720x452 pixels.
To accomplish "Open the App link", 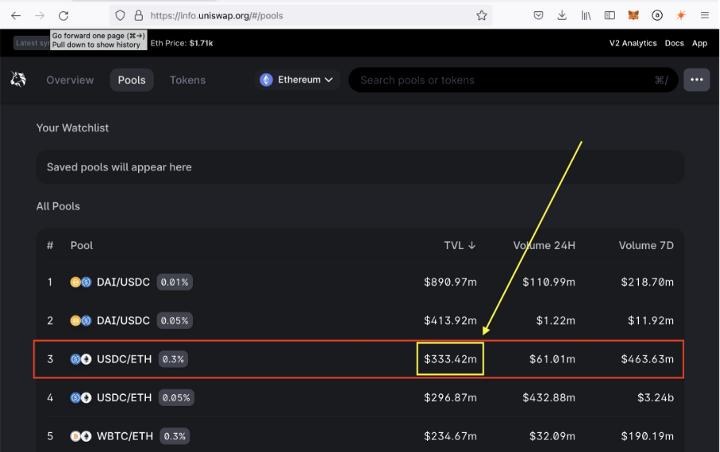I will 699,43.
